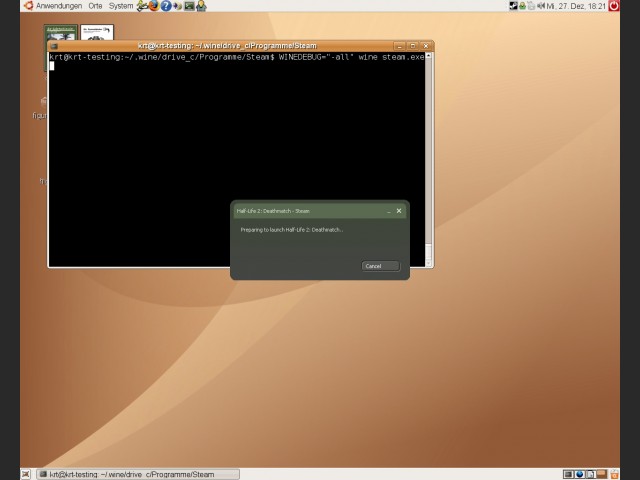Viewport: 640px width, 480px height.
Task: Switch to the second workspace with globe
Action: pyautogui.click(x=579, y=474)
